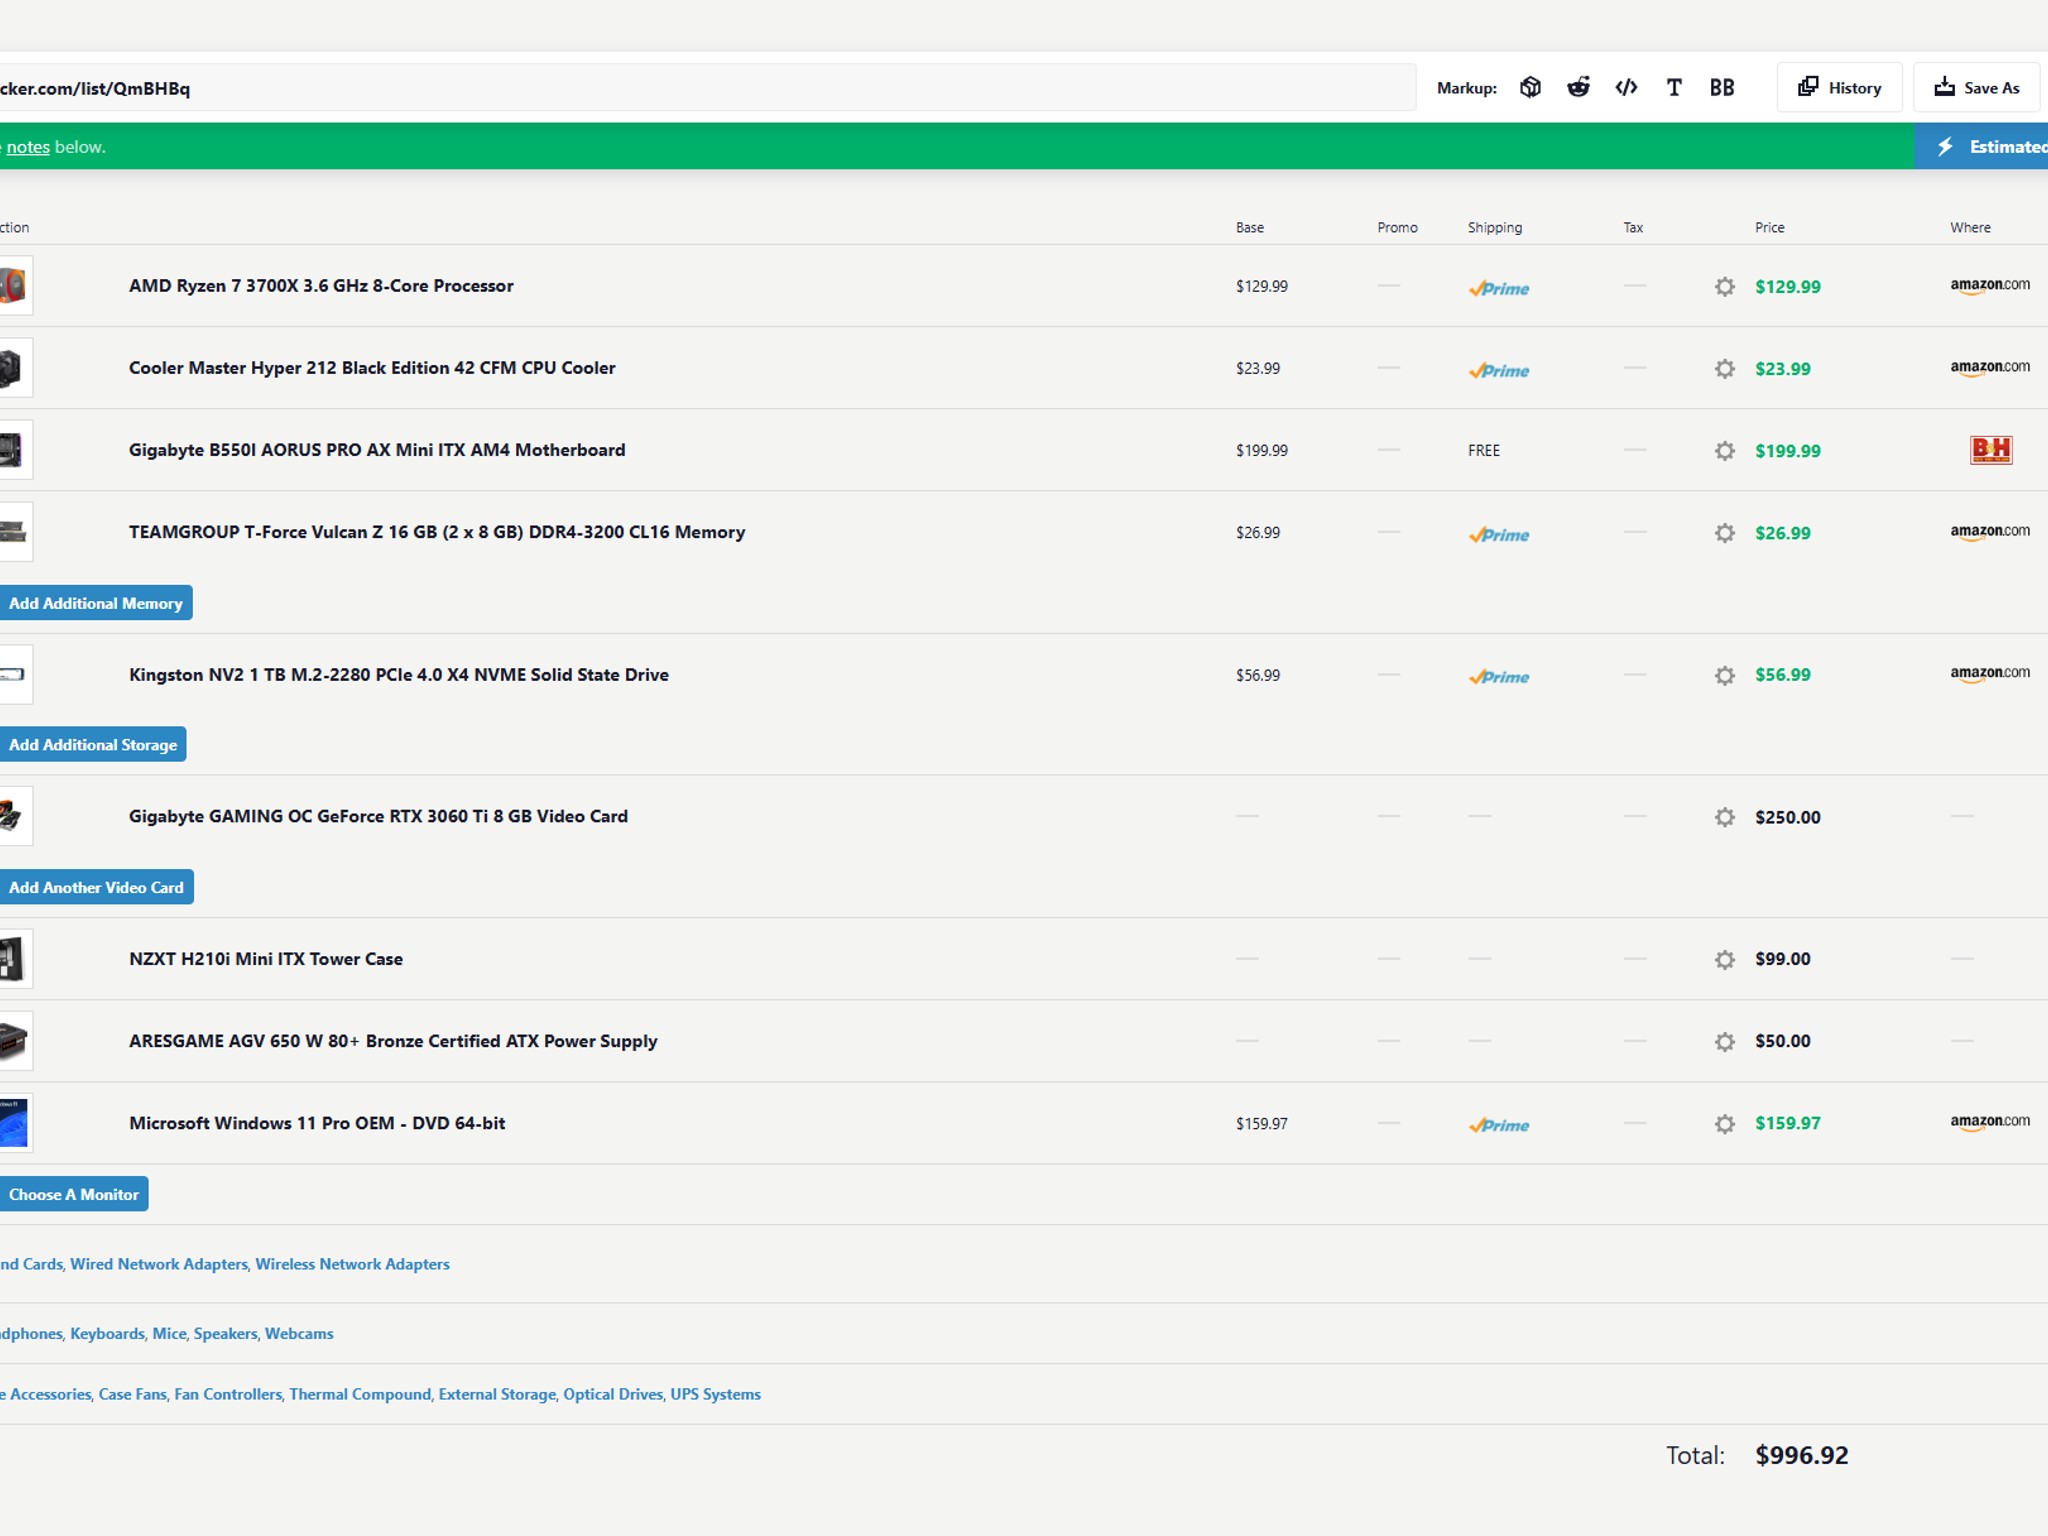Viewport: 2048px width, 1536px height.
Task: Open External Storage accessories link
Action: click(x=497, y=1394)
